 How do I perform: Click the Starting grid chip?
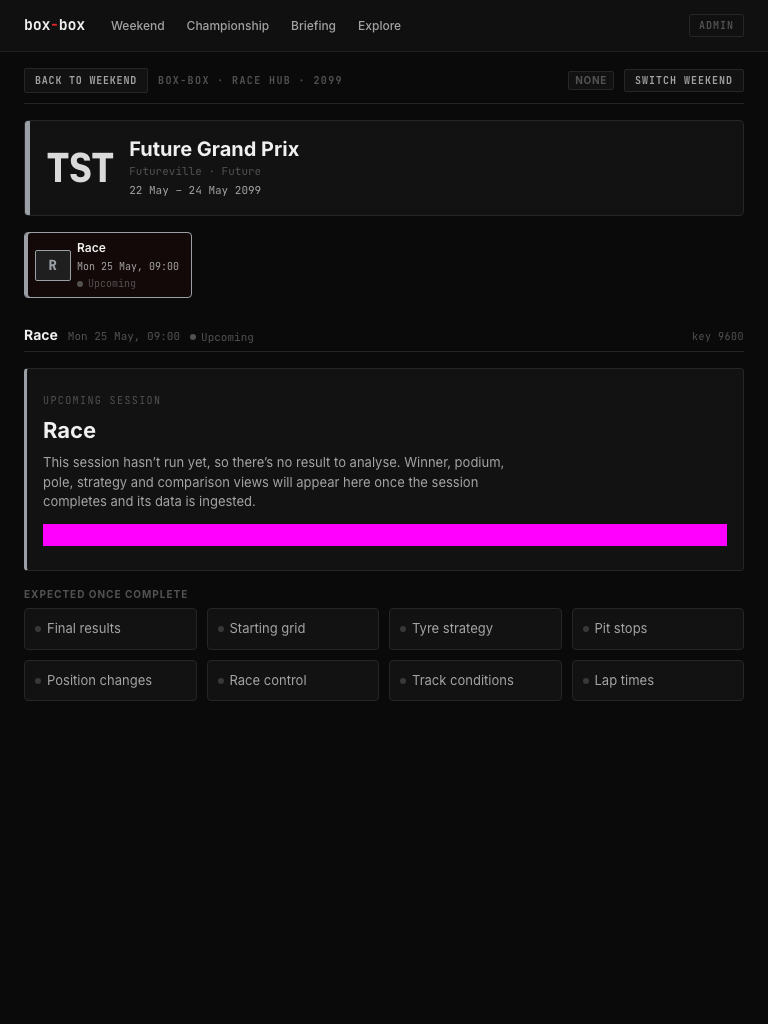[x=293, y=629]
